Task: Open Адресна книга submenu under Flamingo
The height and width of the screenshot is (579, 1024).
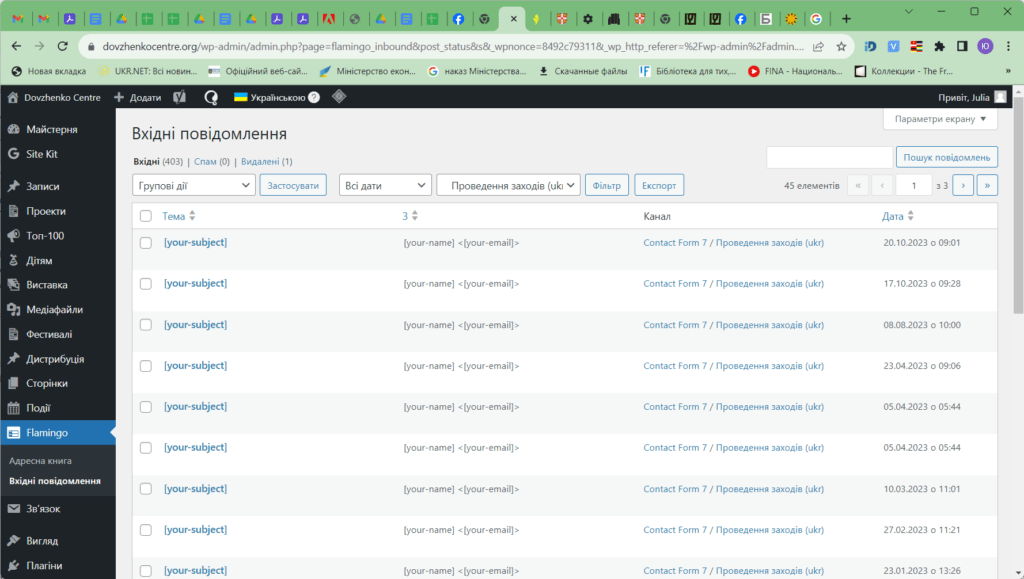Action: 40,461
